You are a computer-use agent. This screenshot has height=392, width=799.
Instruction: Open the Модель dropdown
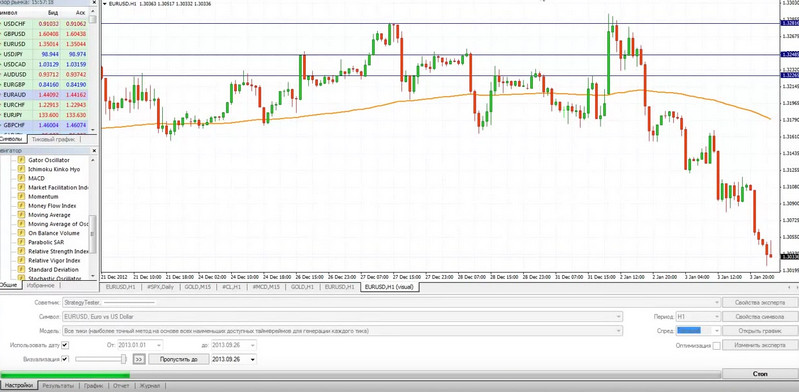(x=619, y=331)
